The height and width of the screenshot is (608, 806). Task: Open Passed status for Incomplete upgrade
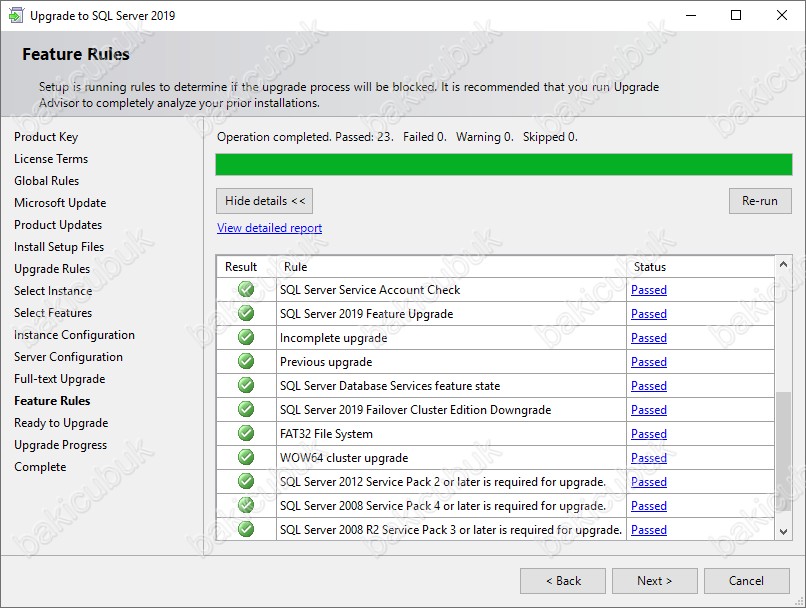tap(649, 338)
